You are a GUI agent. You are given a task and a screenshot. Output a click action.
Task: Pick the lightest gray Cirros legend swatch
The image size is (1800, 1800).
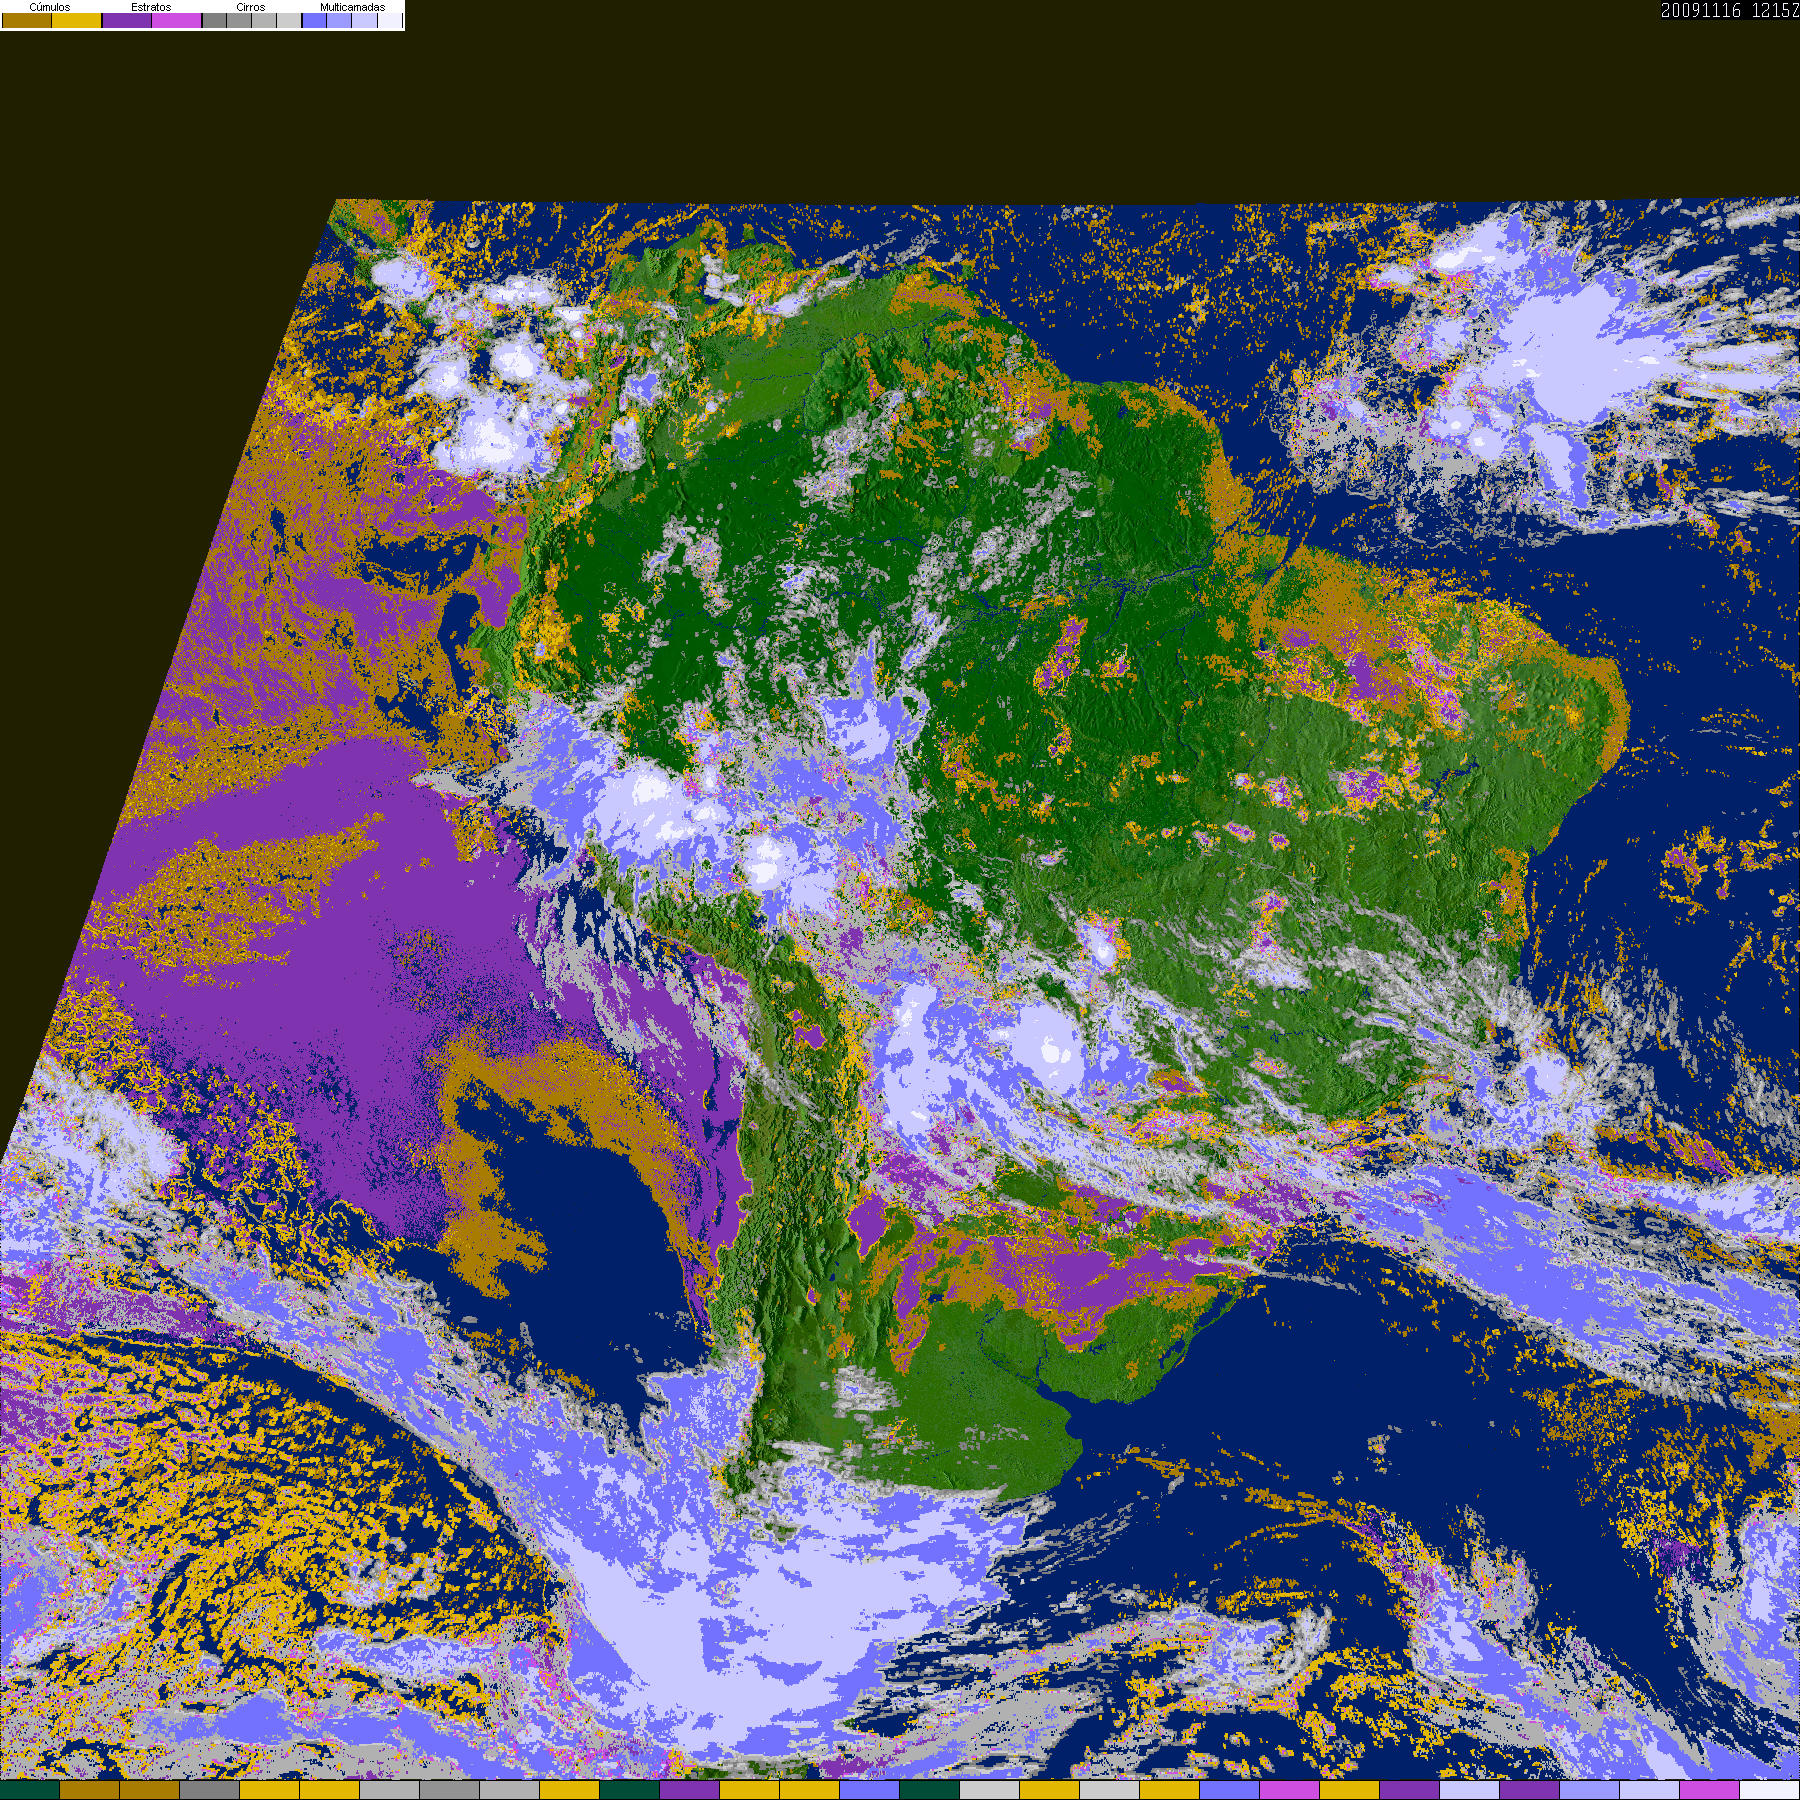point(289,21)
